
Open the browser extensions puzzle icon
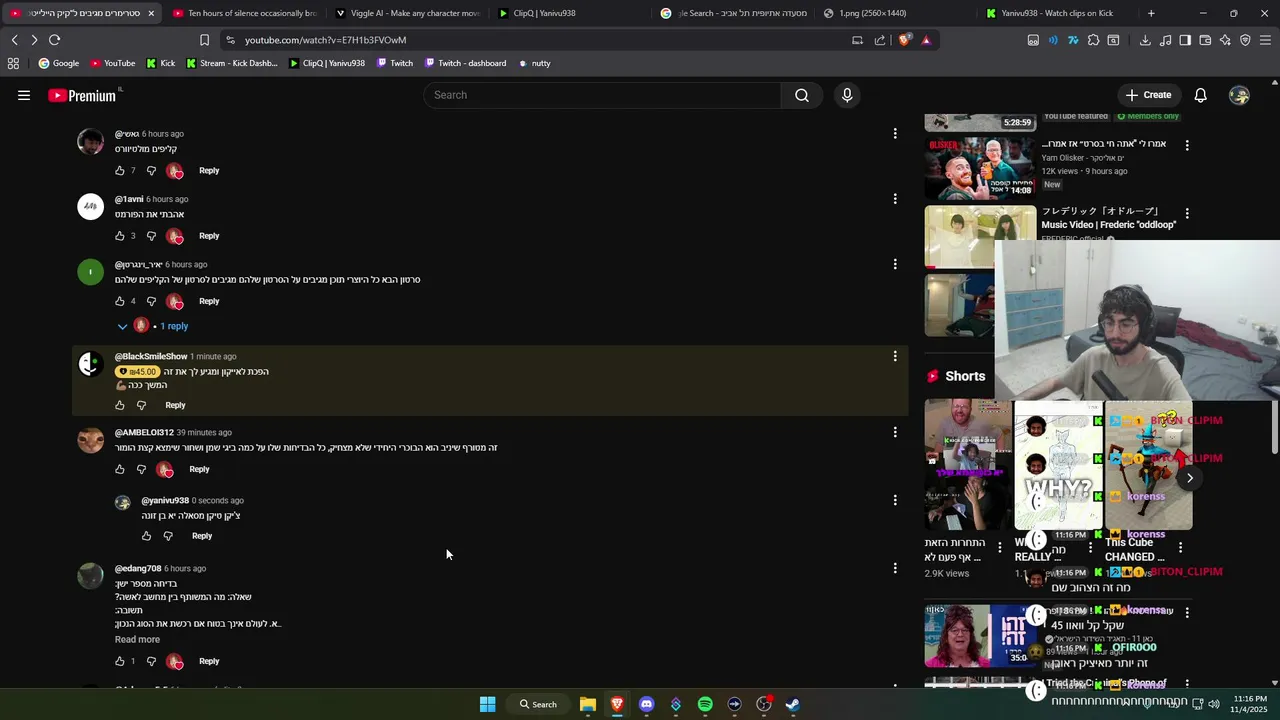1093,40
